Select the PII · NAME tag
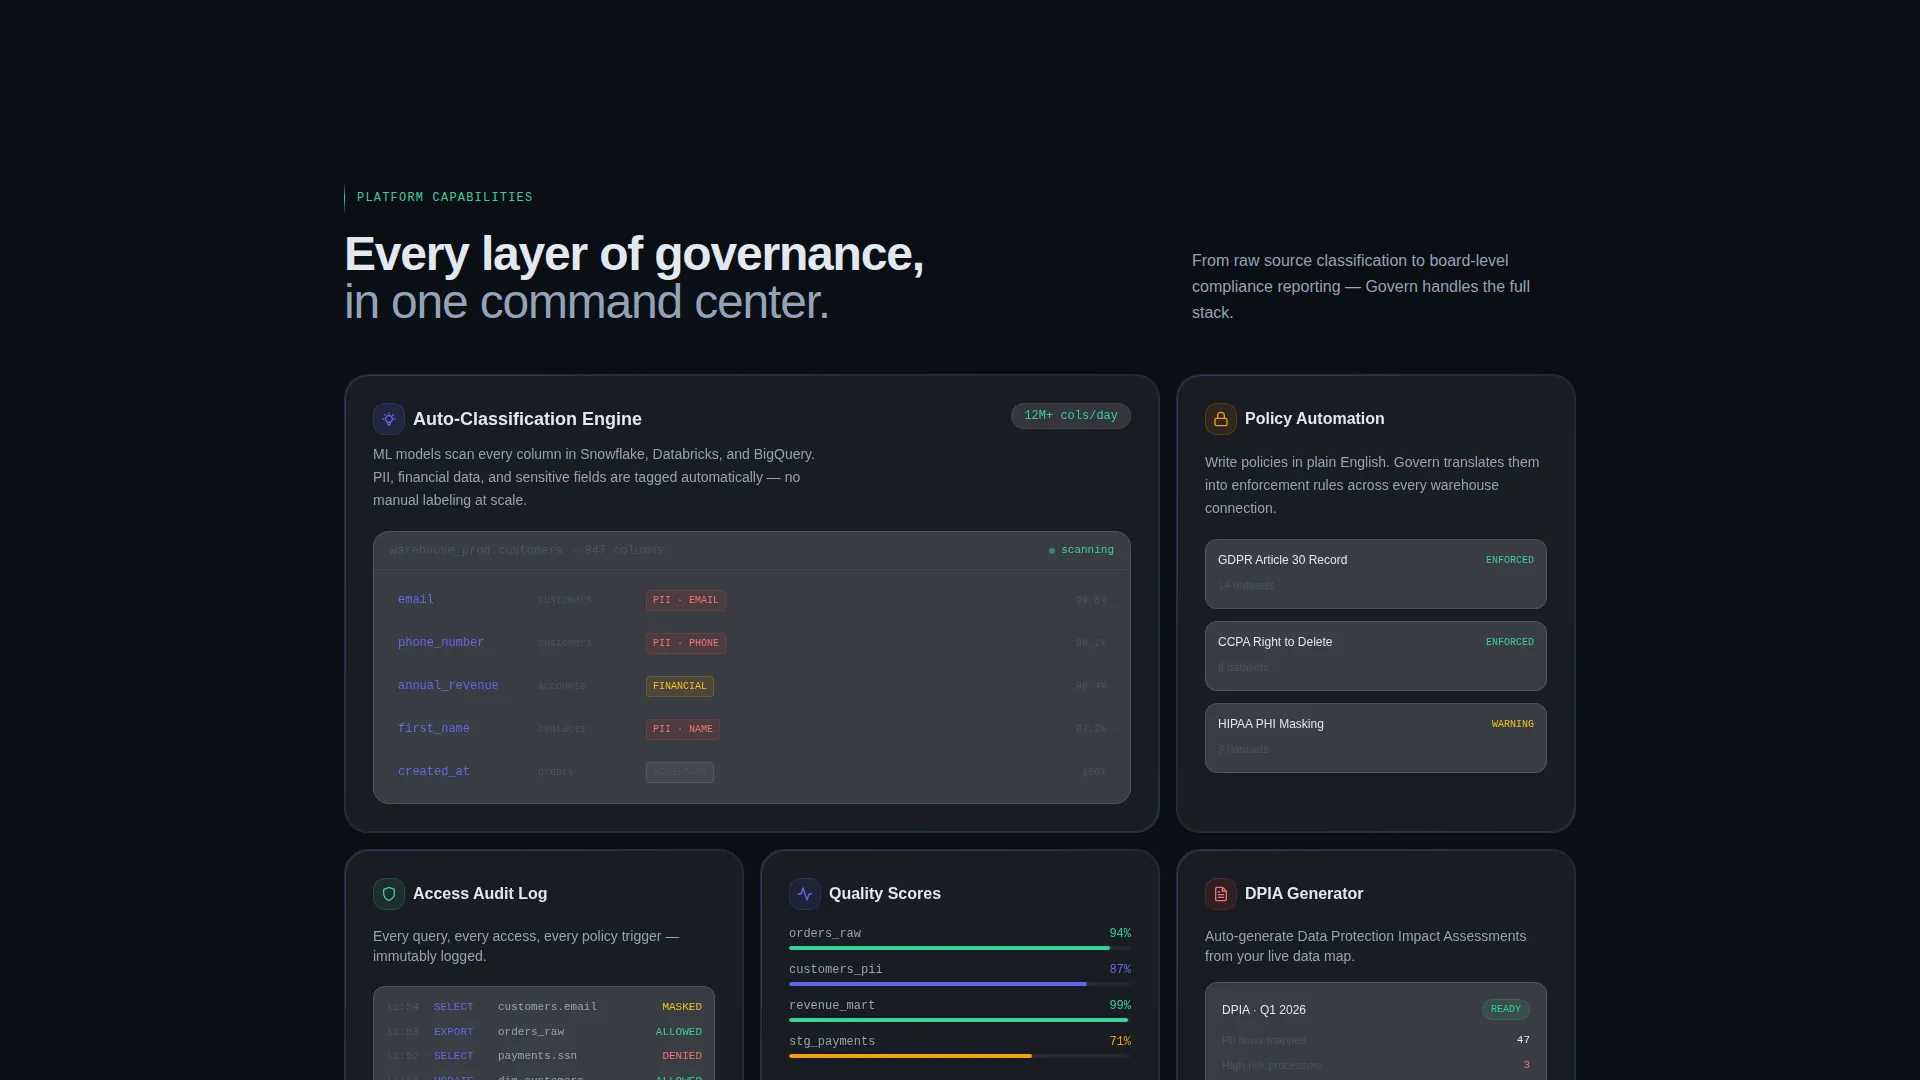The width and height of the screenshot is (1920, 1080). [683, 729]
